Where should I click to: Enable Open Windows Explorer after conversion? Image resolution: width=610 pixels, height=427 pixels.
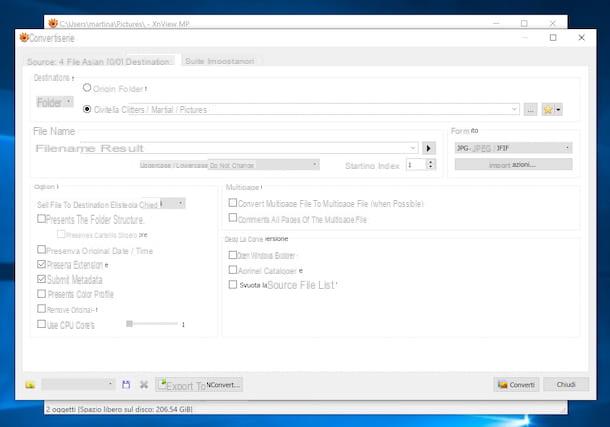click(232, 255)
